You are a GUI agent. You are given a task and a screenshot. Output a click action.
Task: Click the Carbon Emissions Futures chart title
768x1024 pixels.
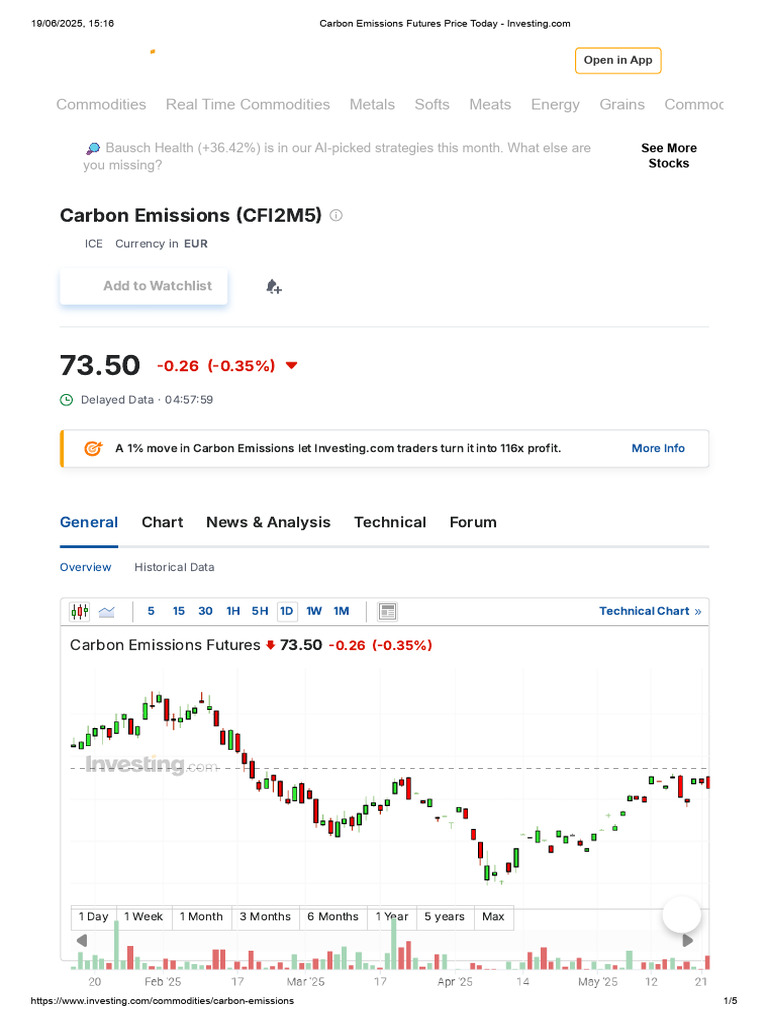click(165, 645)
